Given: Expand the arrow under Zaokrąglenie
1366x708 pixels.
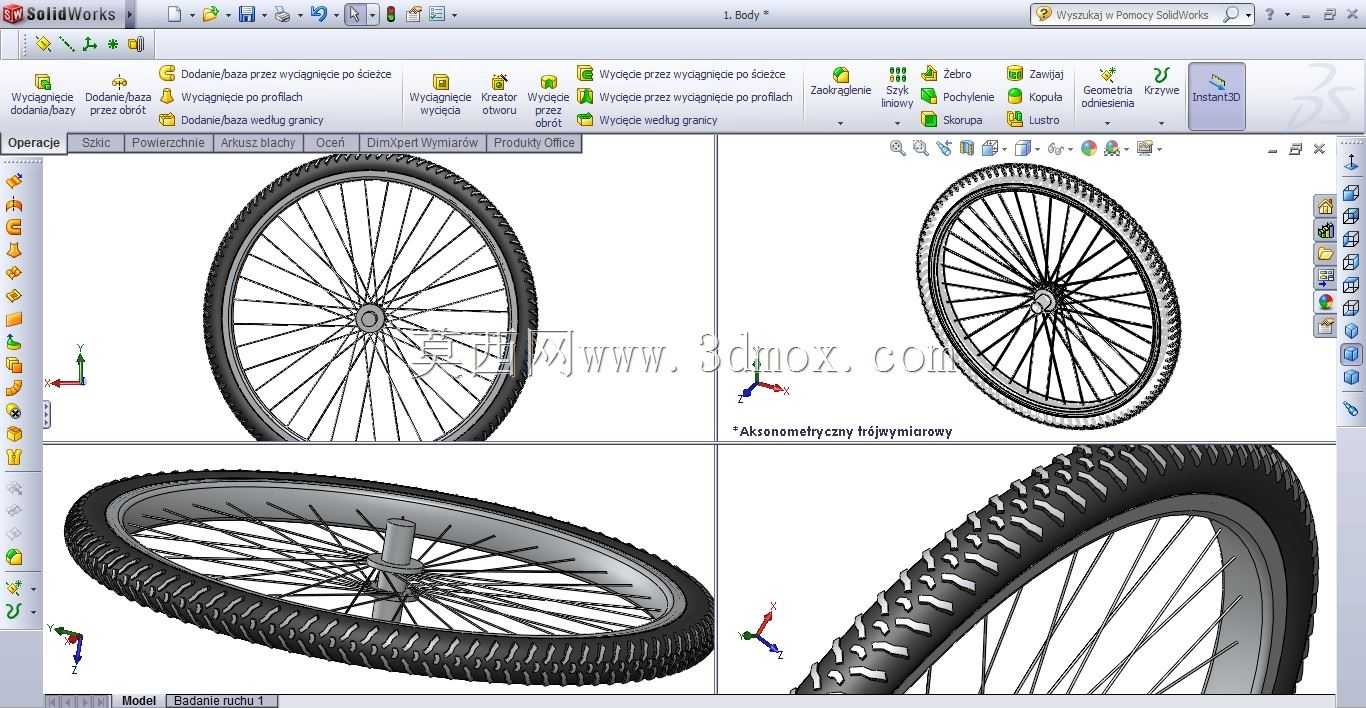Looking at the screenshot, I should click(840, 123).
